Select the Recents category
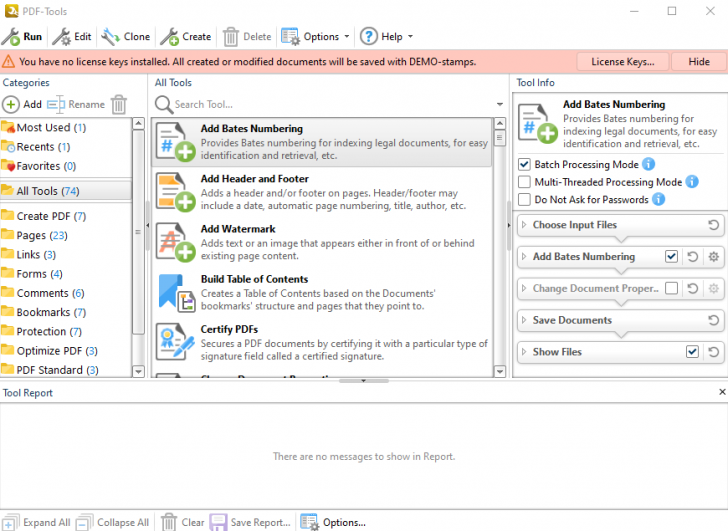Screen dimensions: 728x531 point(66,147)
